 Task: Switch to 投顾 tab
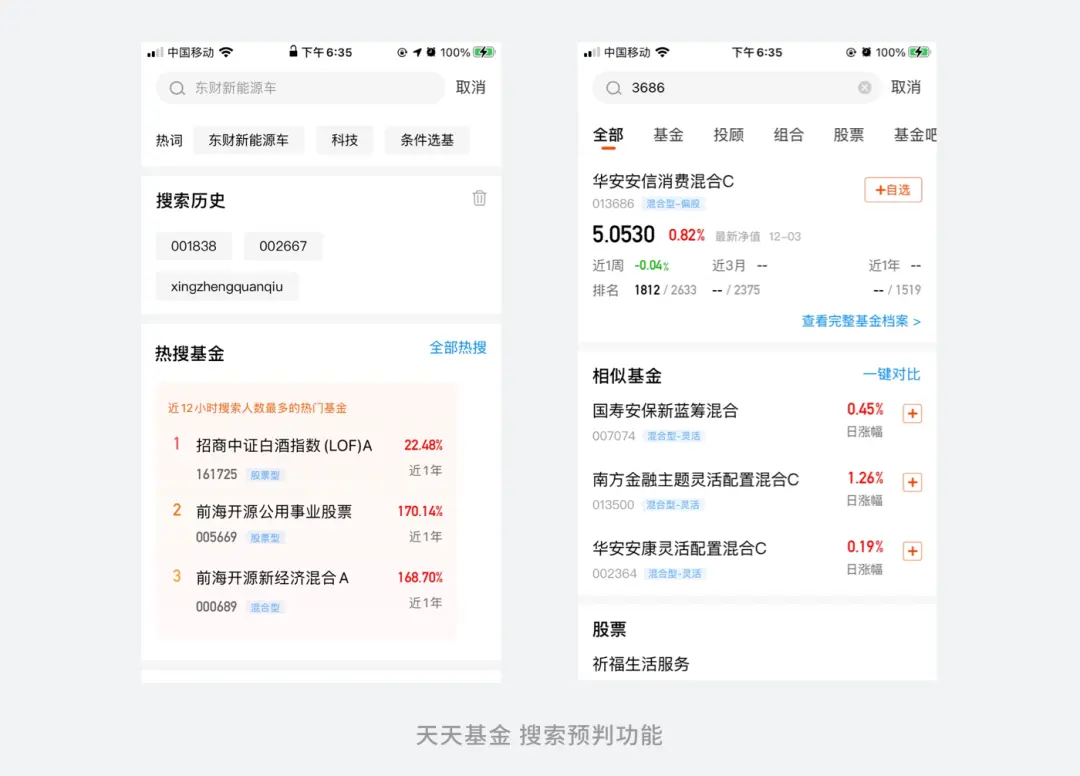click(x=729, y=135)
